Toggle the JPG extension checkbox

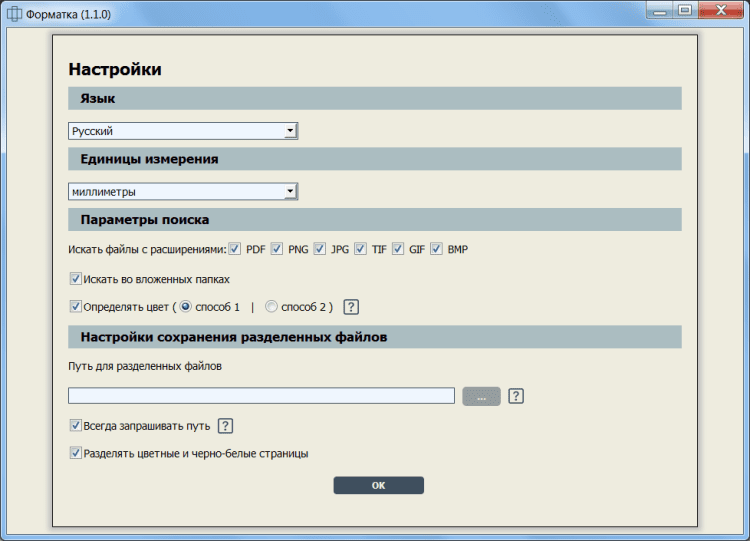coord(320,249)
